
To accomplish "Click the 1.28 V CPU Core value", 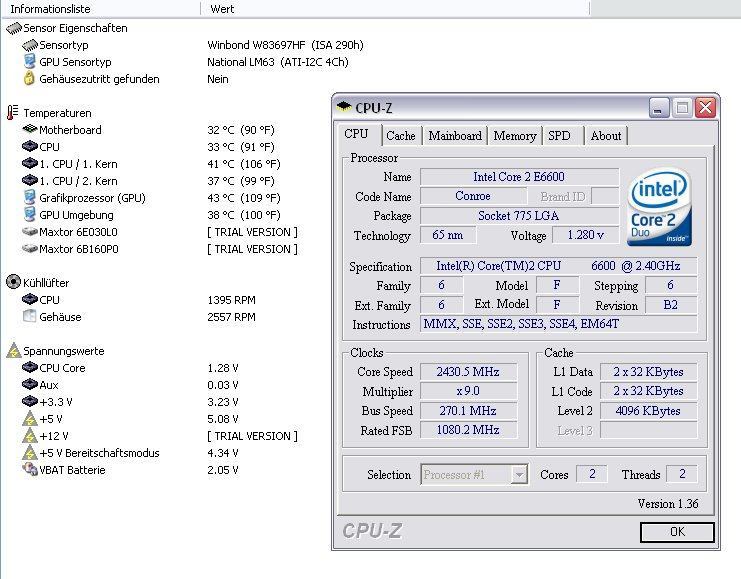I will click(223, 368).
